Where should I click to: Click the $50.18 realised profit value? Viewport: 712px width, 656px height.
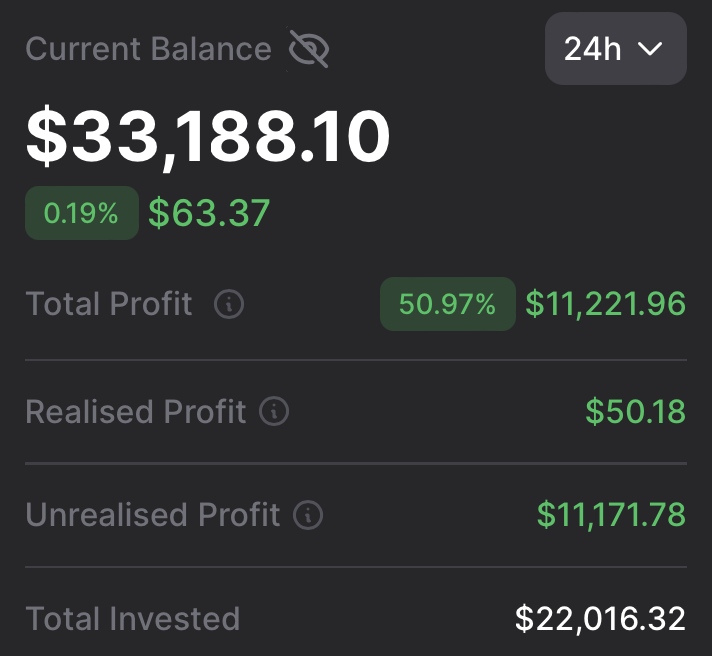click(x=636, y=411)
